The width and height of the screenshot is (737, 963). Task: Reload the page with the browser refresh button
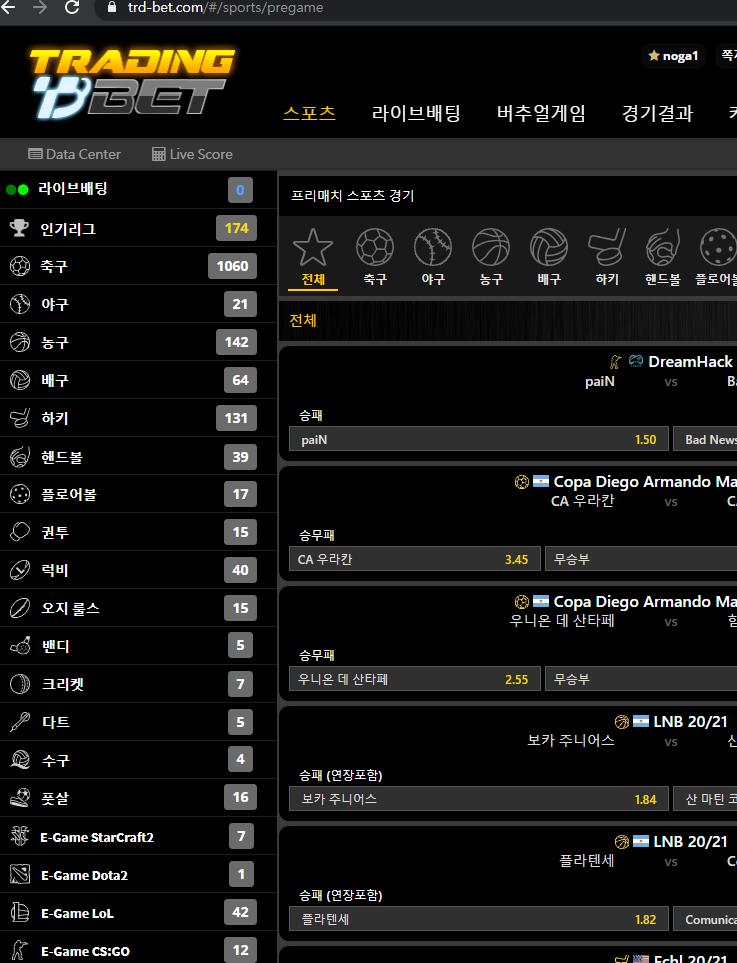(x=72, y=8)
